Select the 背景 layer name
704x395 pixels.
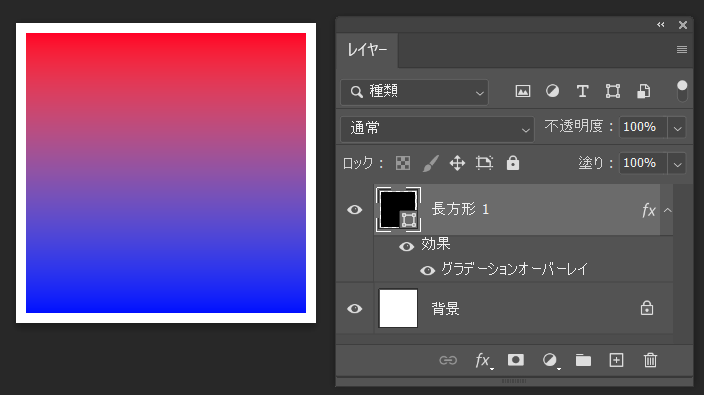click(x=445, y=309)
